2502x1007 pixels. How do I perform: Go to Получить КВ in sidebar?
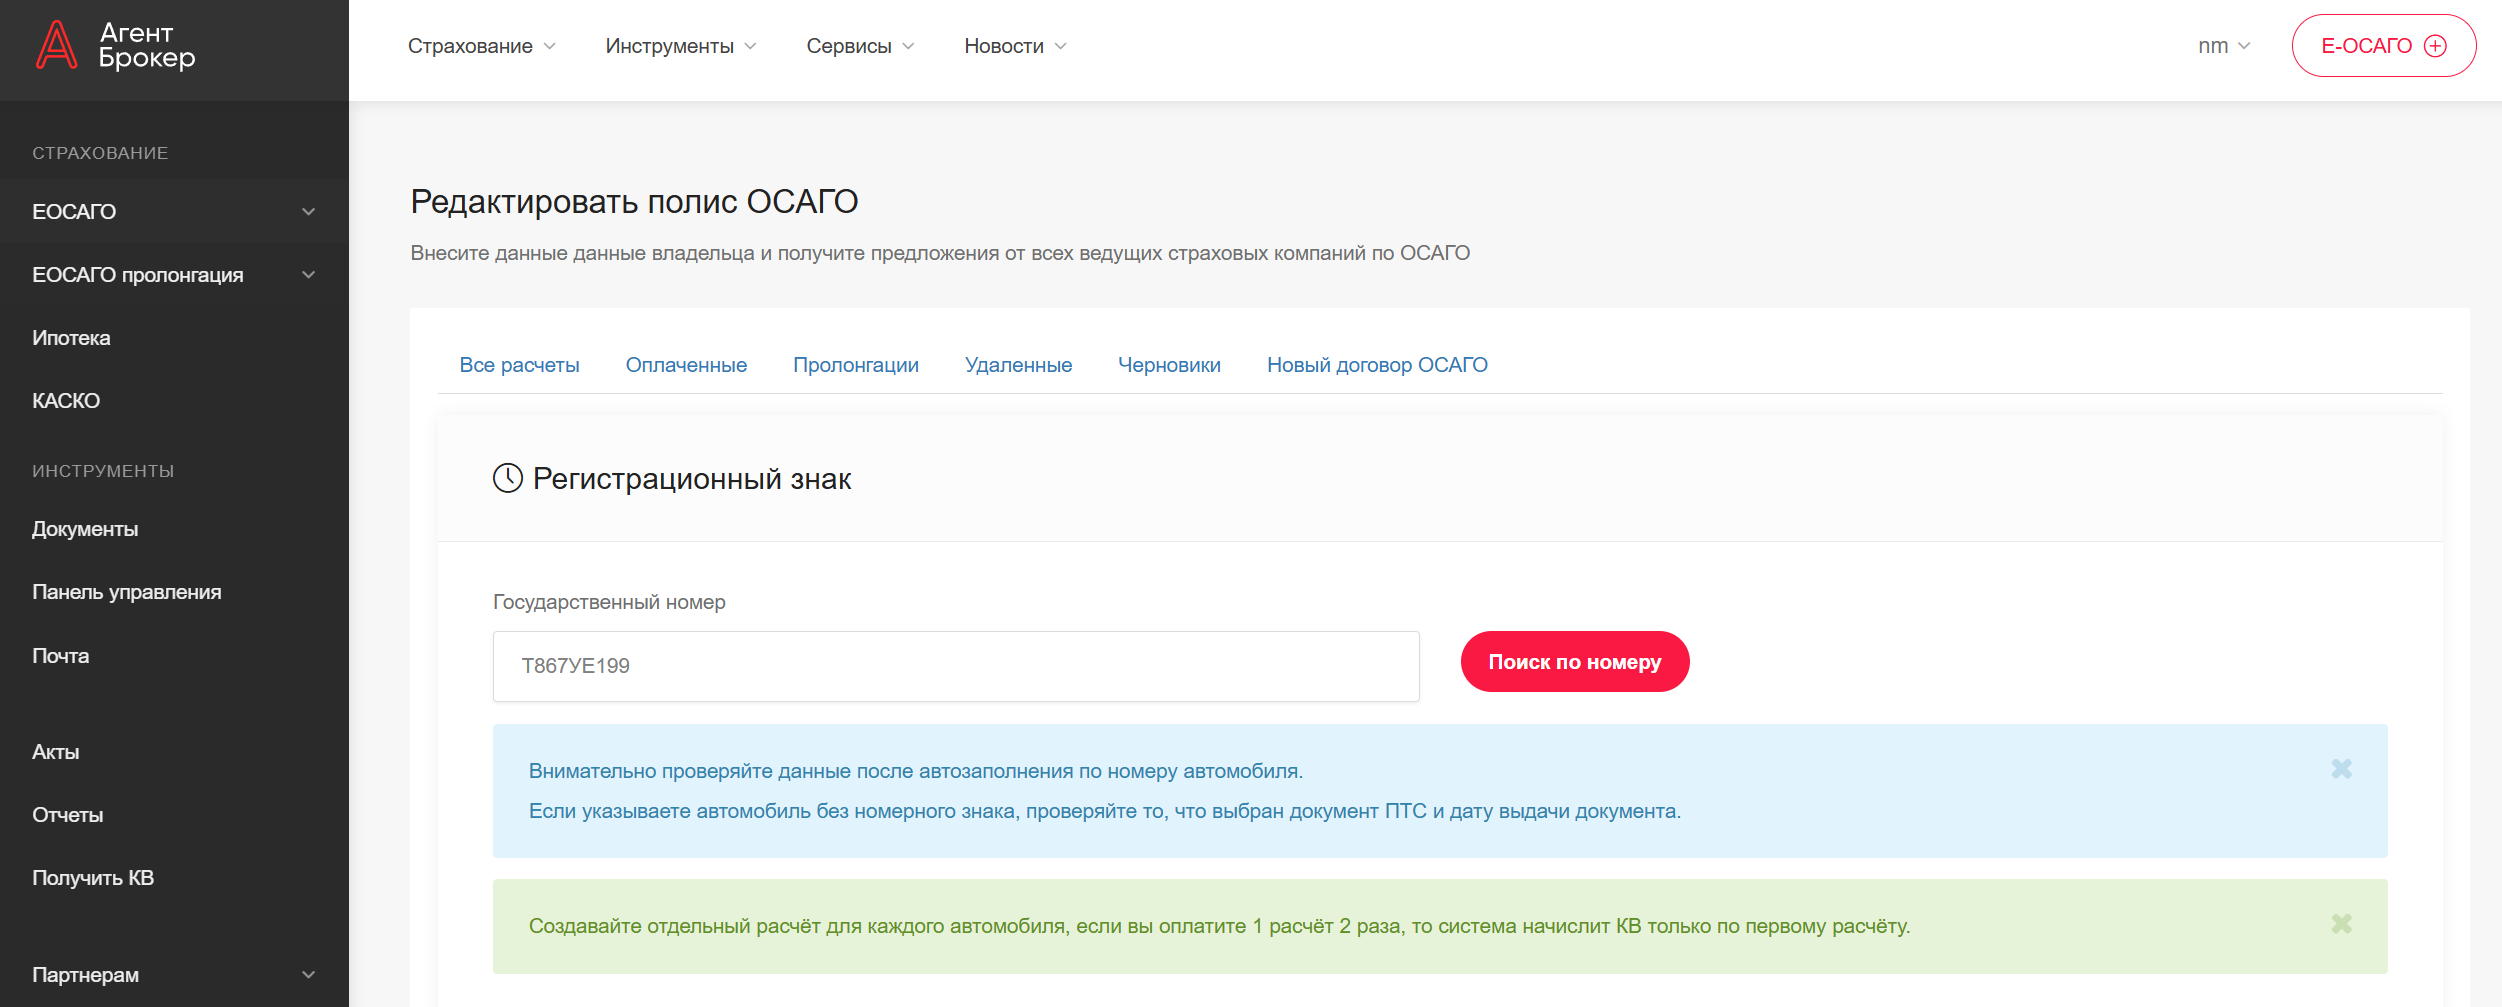tap(93, 878)
